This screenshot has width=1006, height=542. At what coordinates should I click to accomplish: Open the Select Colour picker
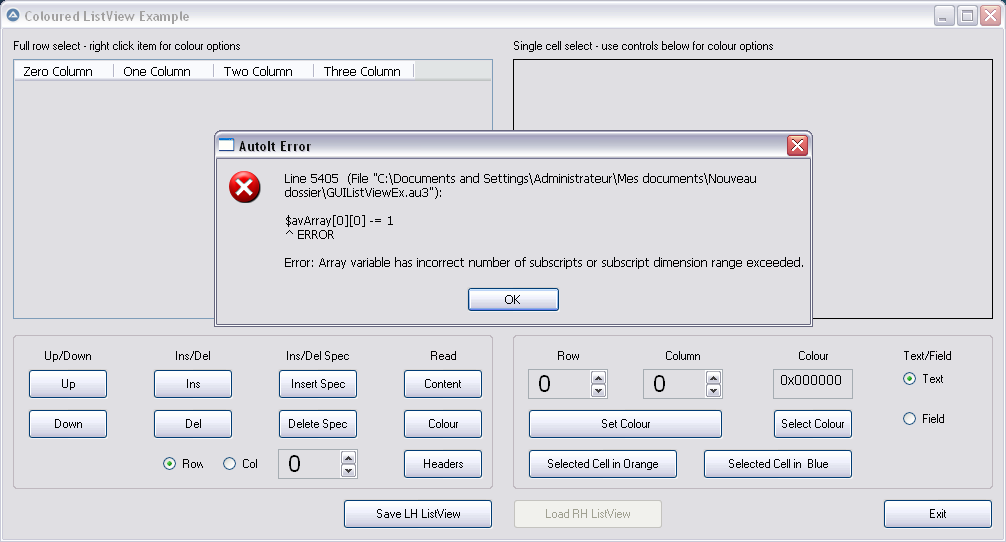tap(813, 424)
